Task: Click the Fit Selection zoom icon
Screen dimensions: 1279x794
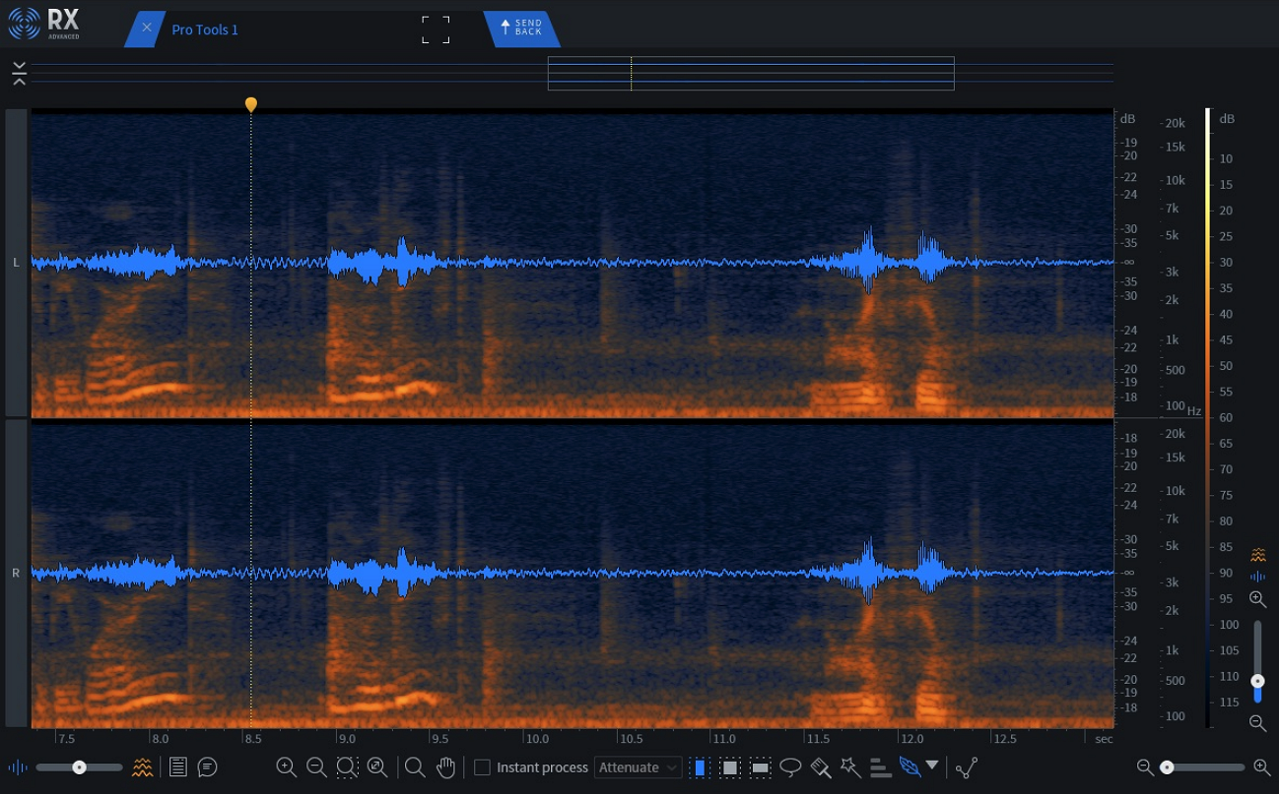Action: 347,767
